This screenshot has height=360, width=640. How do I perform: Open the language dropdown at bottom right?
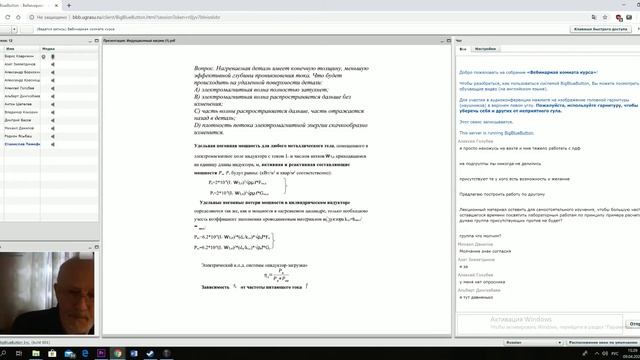click(x=533, y=342)
